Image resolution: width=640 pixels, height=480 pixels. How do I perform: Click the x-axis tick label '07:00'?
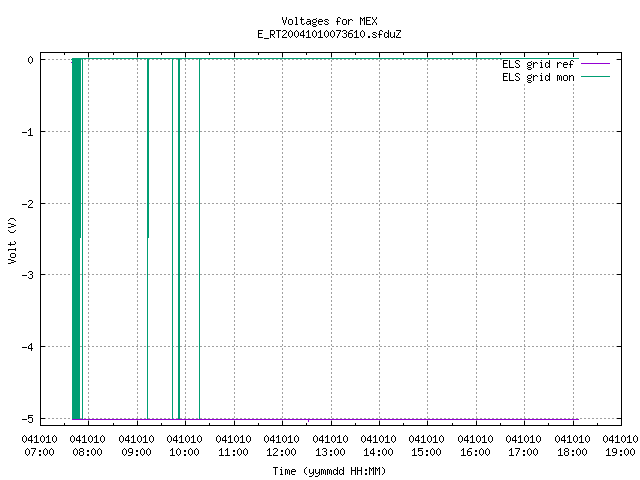point(40,452)
